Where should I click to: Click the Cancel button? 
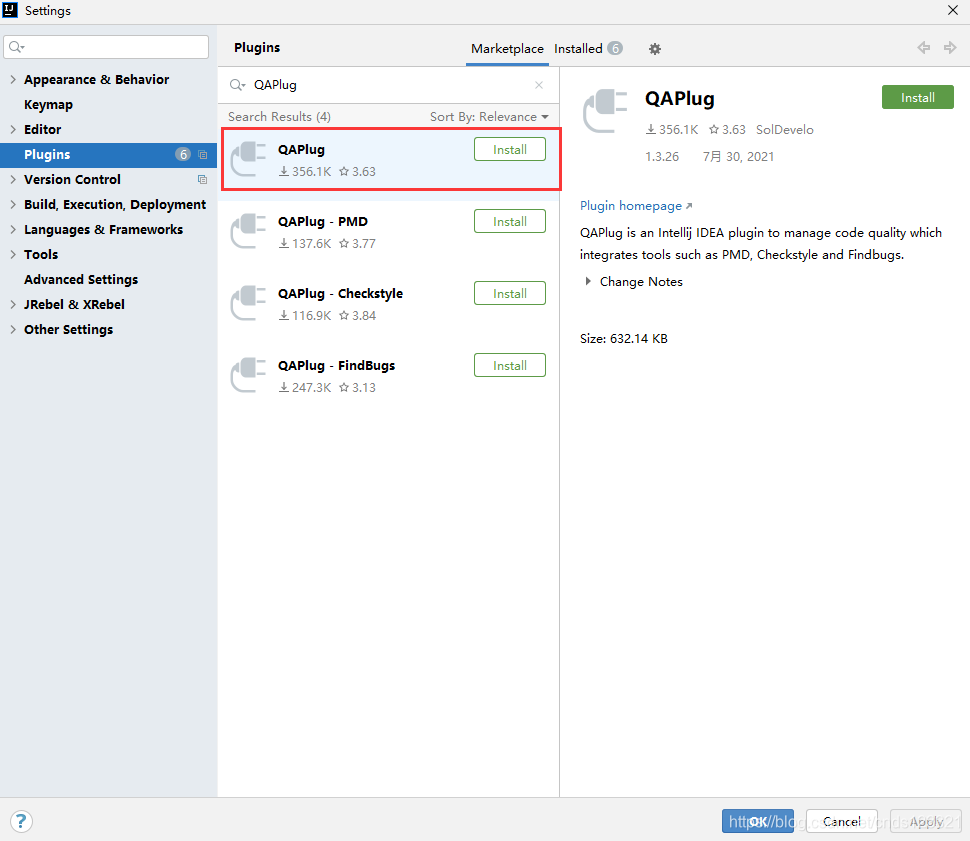pyautogui.click(x=841, y=821)
